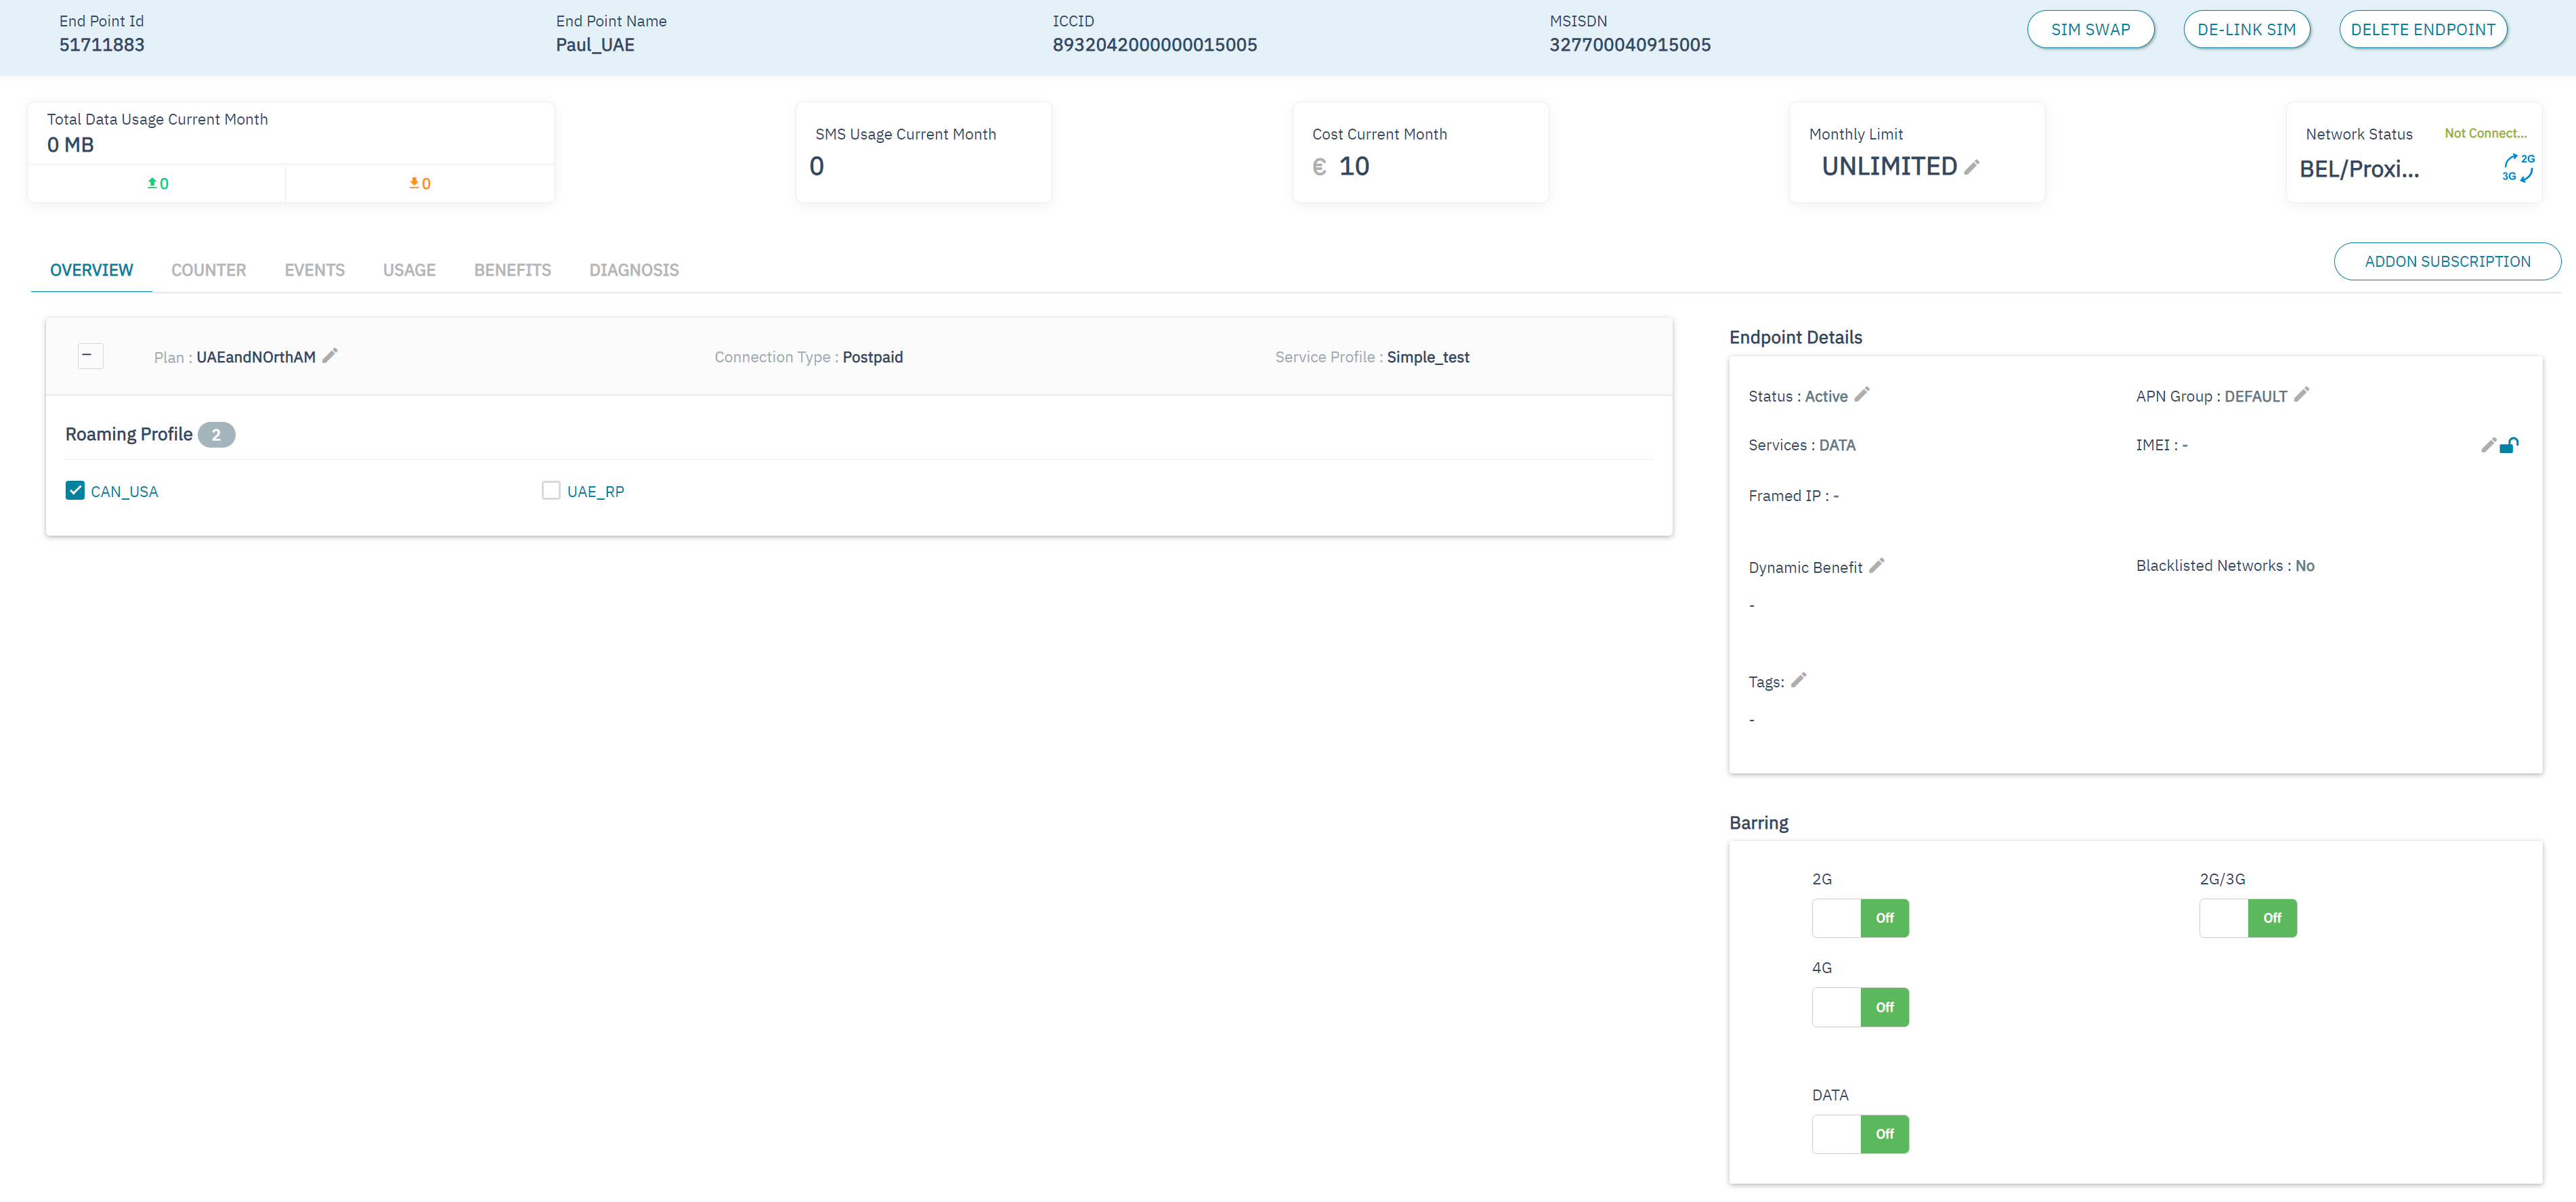Click the SIM SWAP button

(2089, 30)
